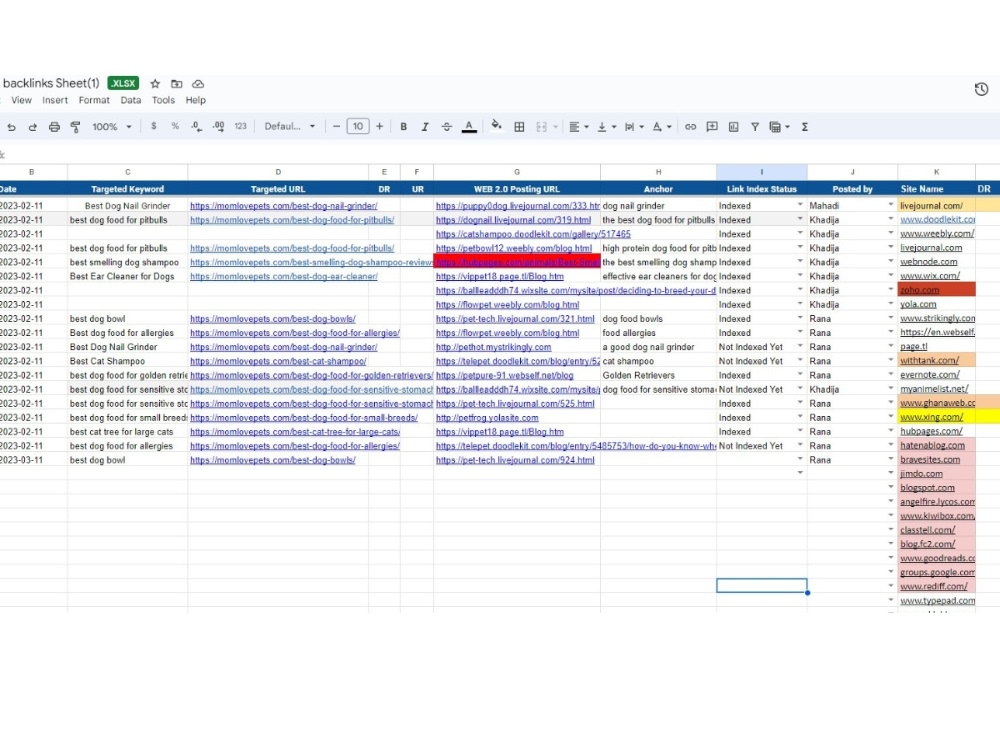Click the Insert comment icon
The width and height of the screenshot is (1000, 750).
point(712,127)
